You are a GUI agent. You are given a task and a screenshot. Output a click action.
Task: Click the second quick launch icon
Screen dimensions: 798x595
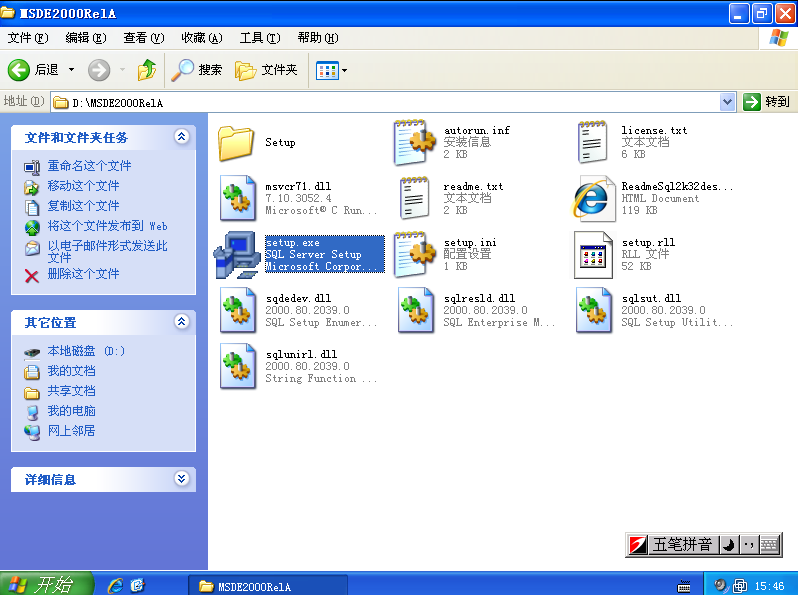coord(138,585)
